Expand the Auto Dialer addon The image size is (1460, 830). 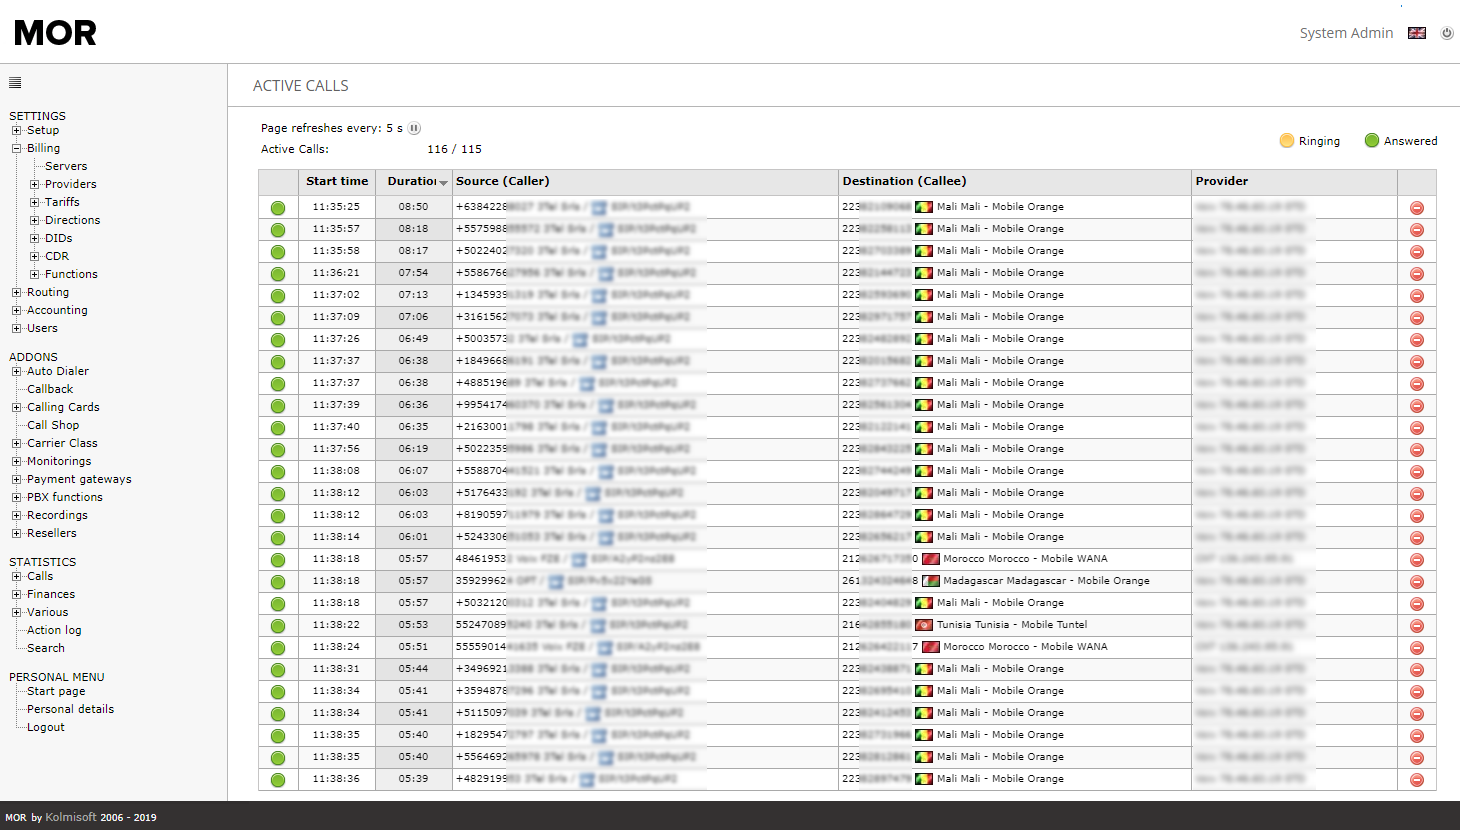coord(17,371)
